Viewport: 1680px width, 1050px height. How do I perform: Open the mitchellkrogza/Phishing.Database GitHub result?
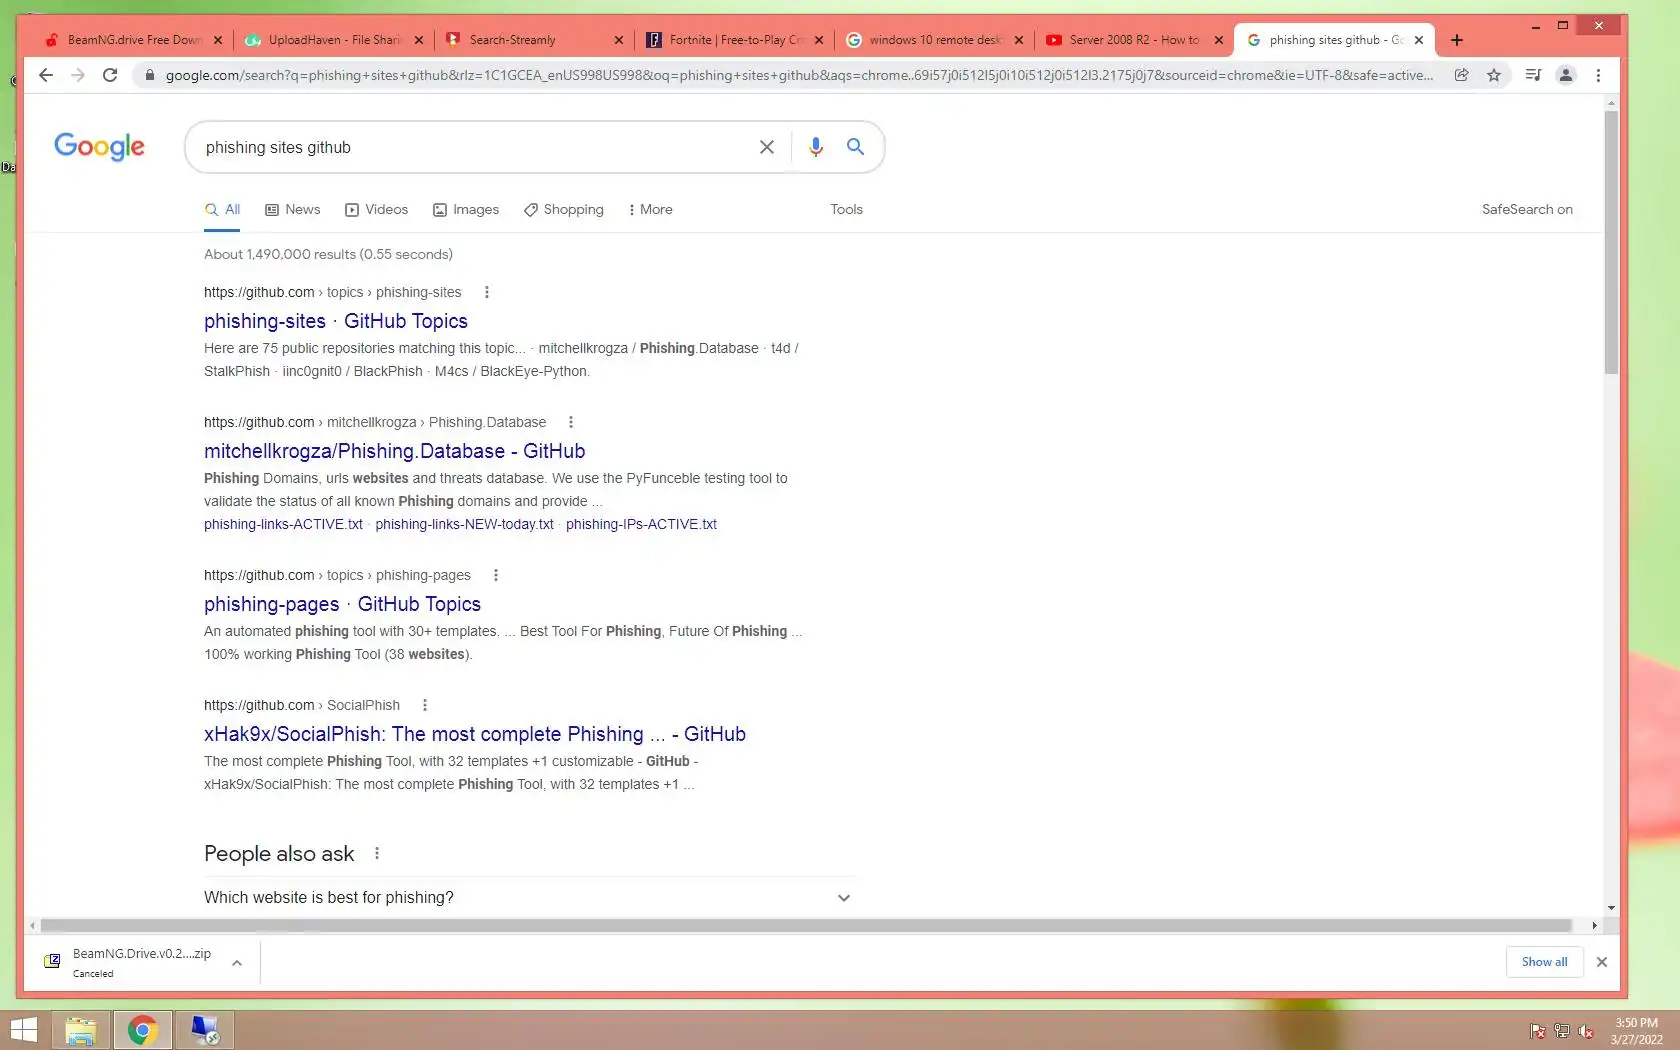pos(394,451)
